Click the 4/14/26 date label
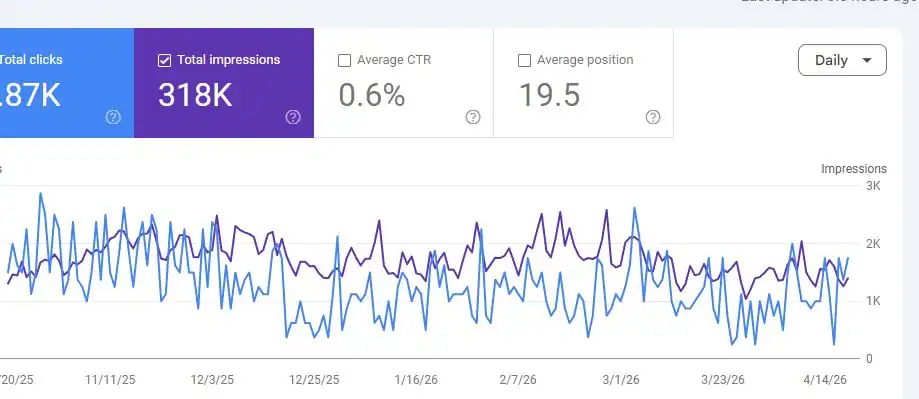Image resolution: width=919 pixels, height=399 pixels. pos(825,380)
